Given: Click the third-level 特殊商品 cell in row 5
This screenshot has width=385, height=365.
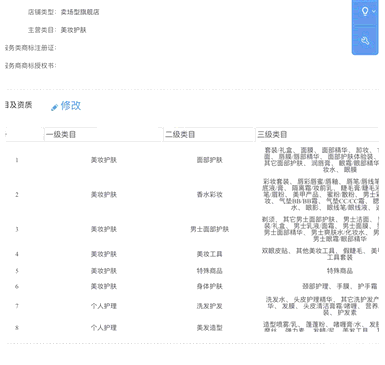Looking at the screenshot, I should (x=339, y=271).
